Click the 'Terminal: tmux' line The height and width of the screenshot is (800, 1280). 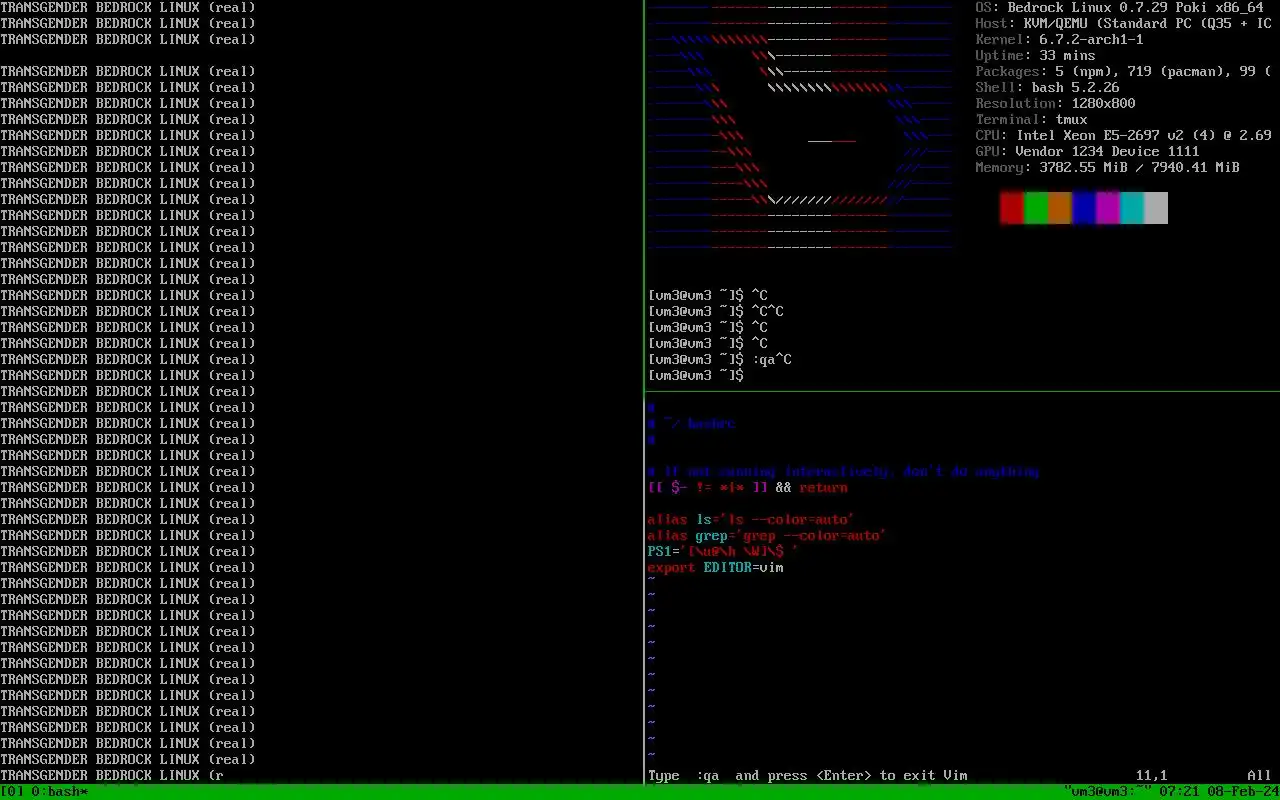point(1032,120)
